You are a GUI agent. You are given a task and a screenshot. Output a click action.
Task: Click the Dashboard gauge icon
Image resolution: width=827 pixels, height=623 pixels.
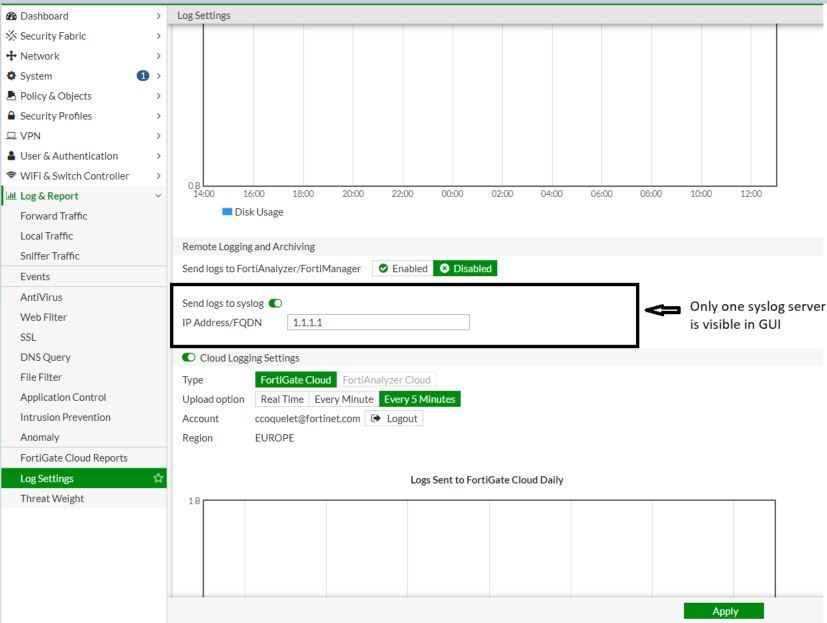click(x=11, y=16)
